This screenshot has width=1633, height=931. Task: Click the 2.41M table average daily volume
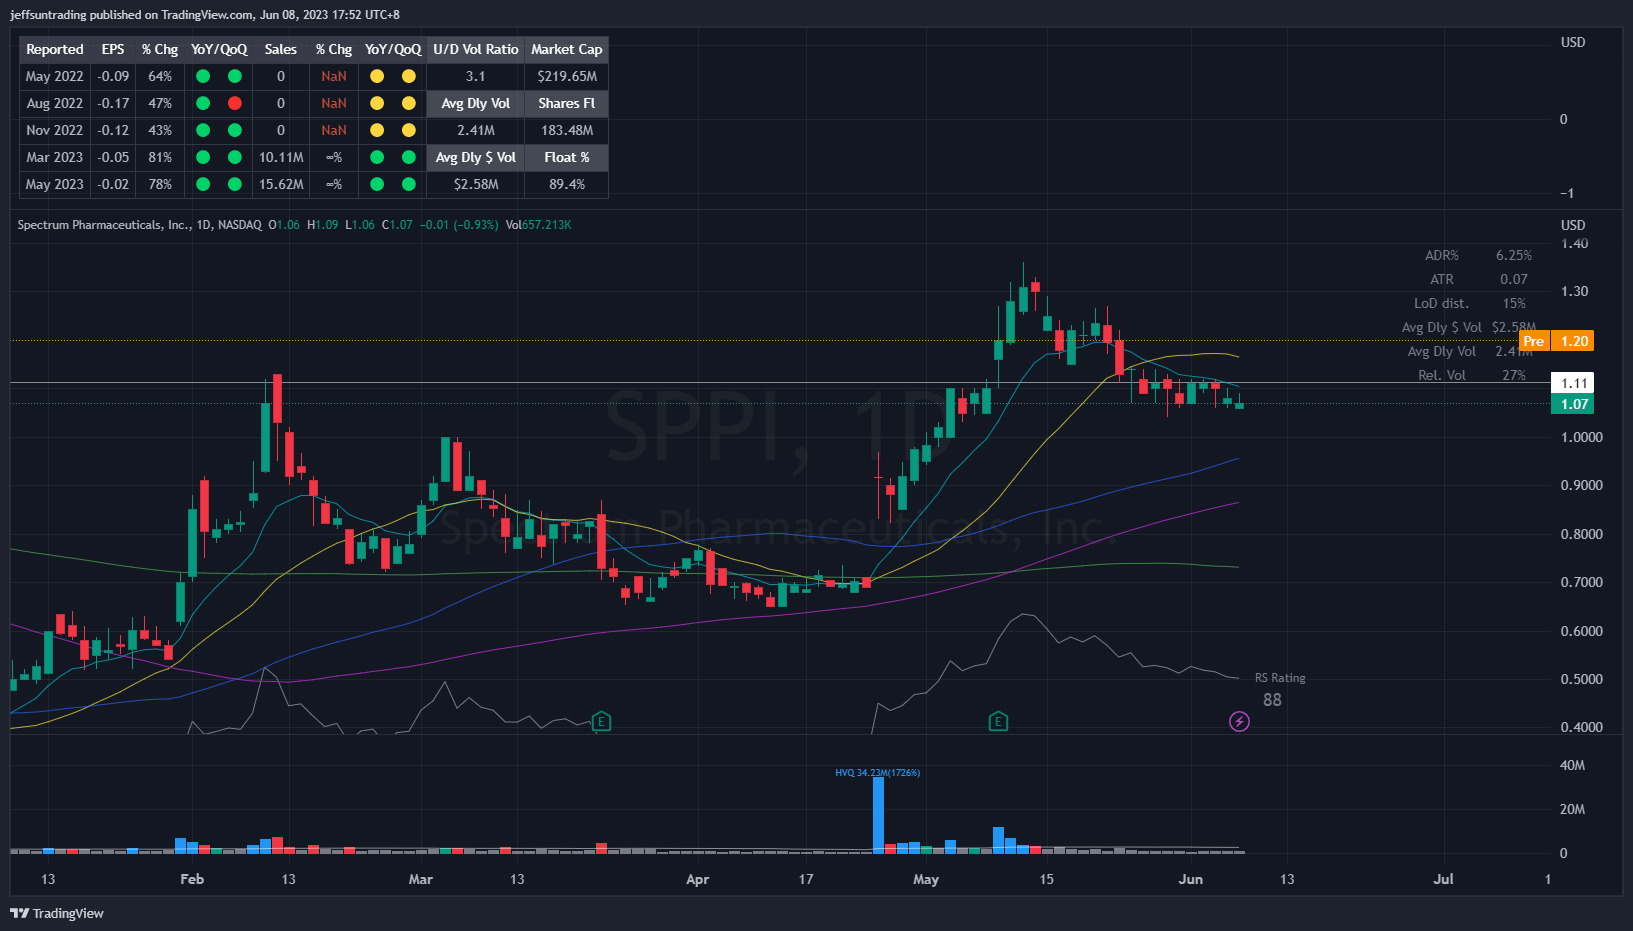pos(476,130)
